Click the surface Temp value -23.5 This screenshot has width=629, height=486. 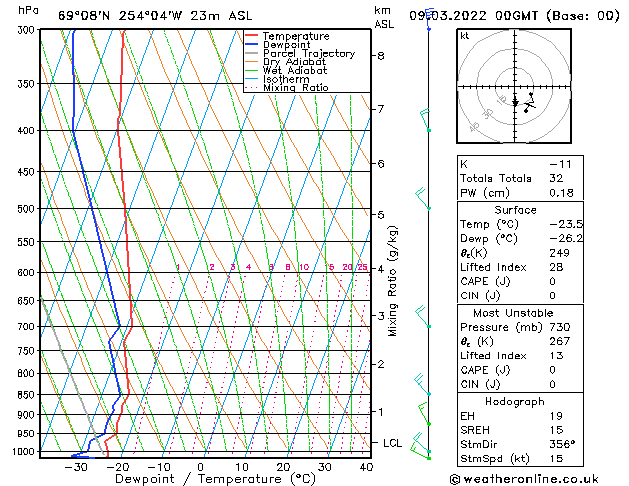(x=566, y=224)
